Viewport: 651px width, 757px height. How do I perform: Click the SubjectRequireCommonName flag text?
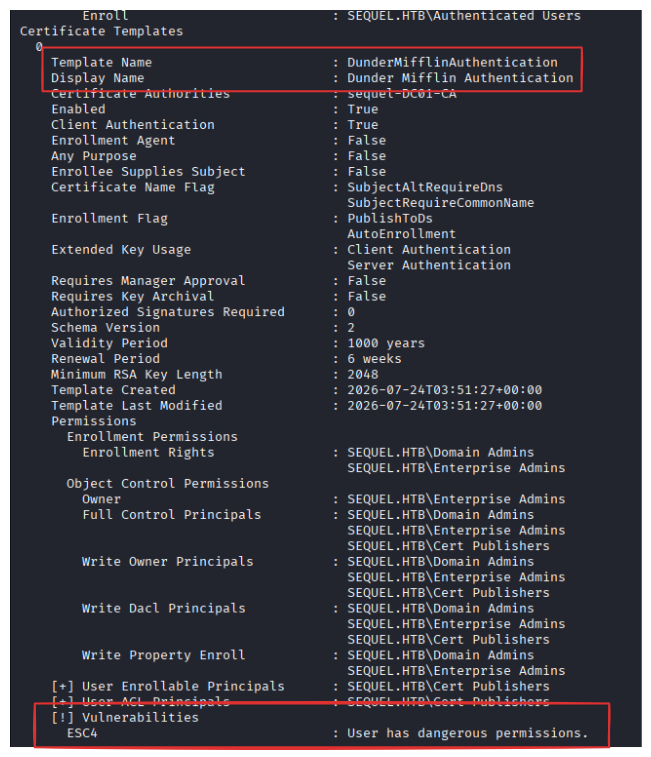[440, 203]
